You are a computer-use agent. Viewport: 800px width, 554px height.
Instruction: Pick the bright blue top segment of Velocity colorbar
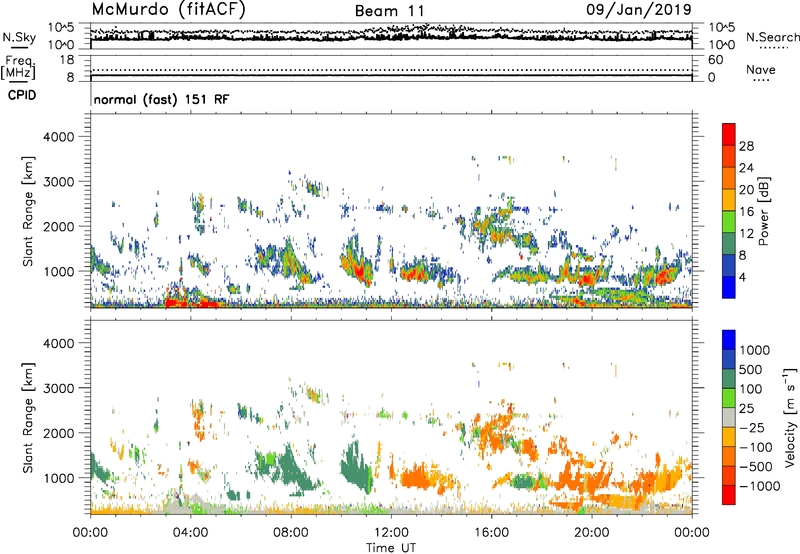[x=729, y=340]
